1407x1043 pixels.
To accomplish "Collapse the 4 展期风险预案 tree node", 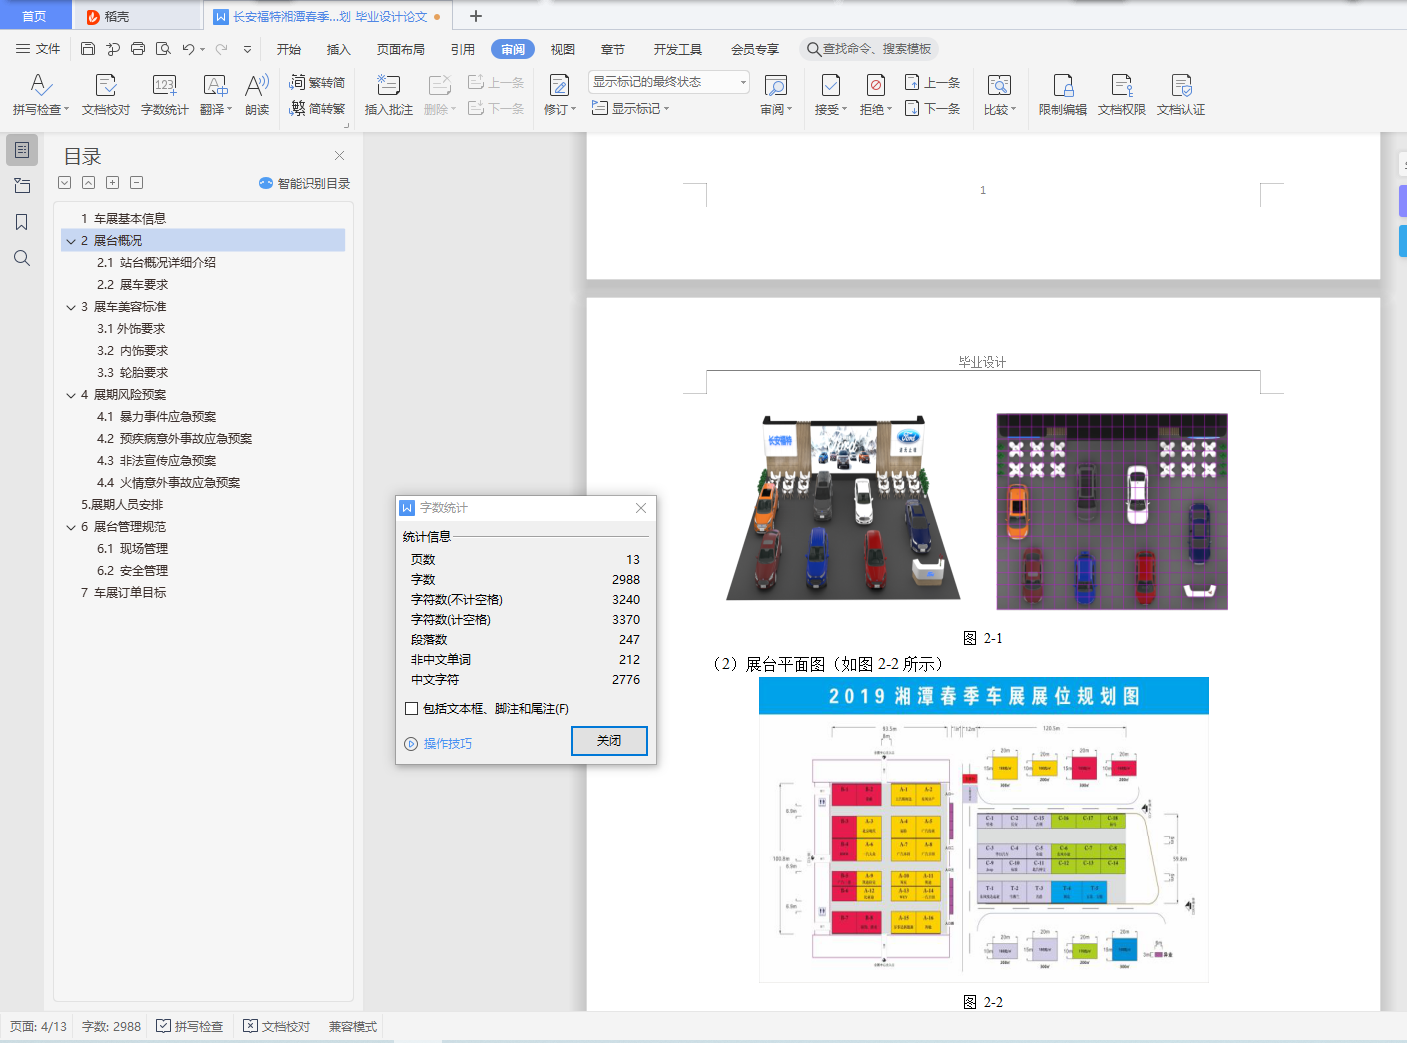I will [71, 395].
